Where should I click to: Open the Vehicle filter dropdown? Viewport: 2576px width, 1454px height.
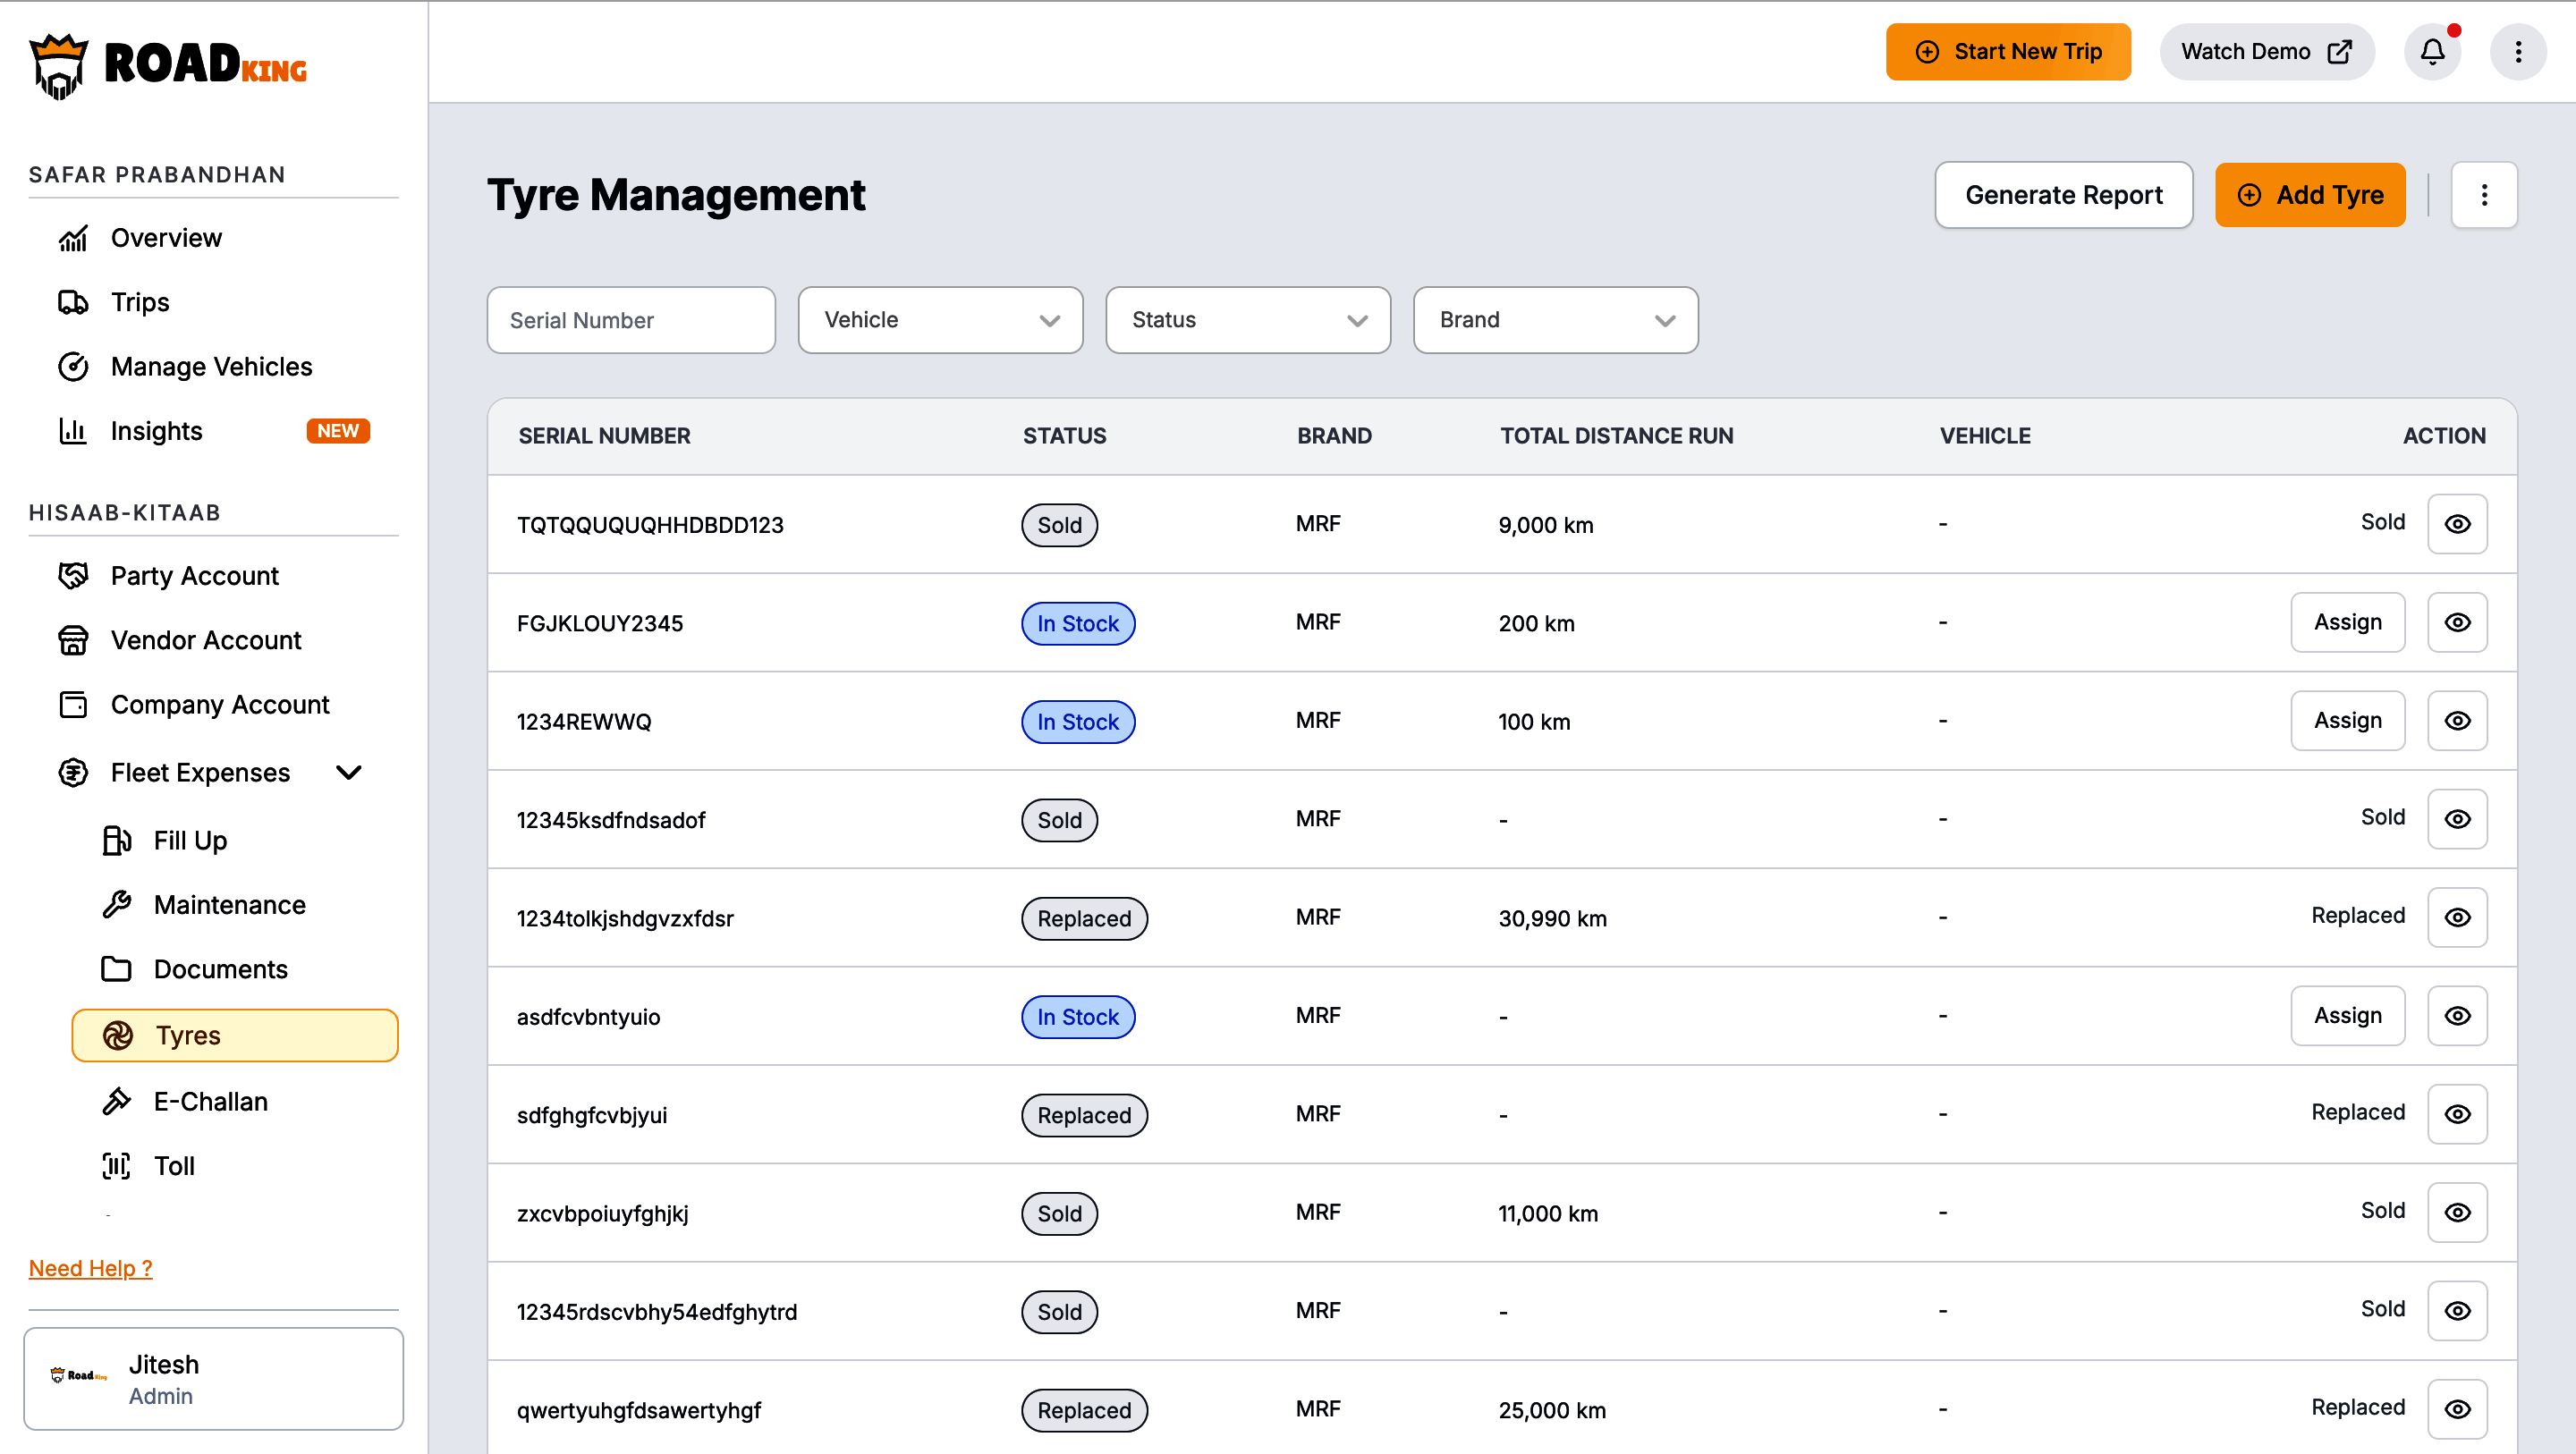coord(940,320)
